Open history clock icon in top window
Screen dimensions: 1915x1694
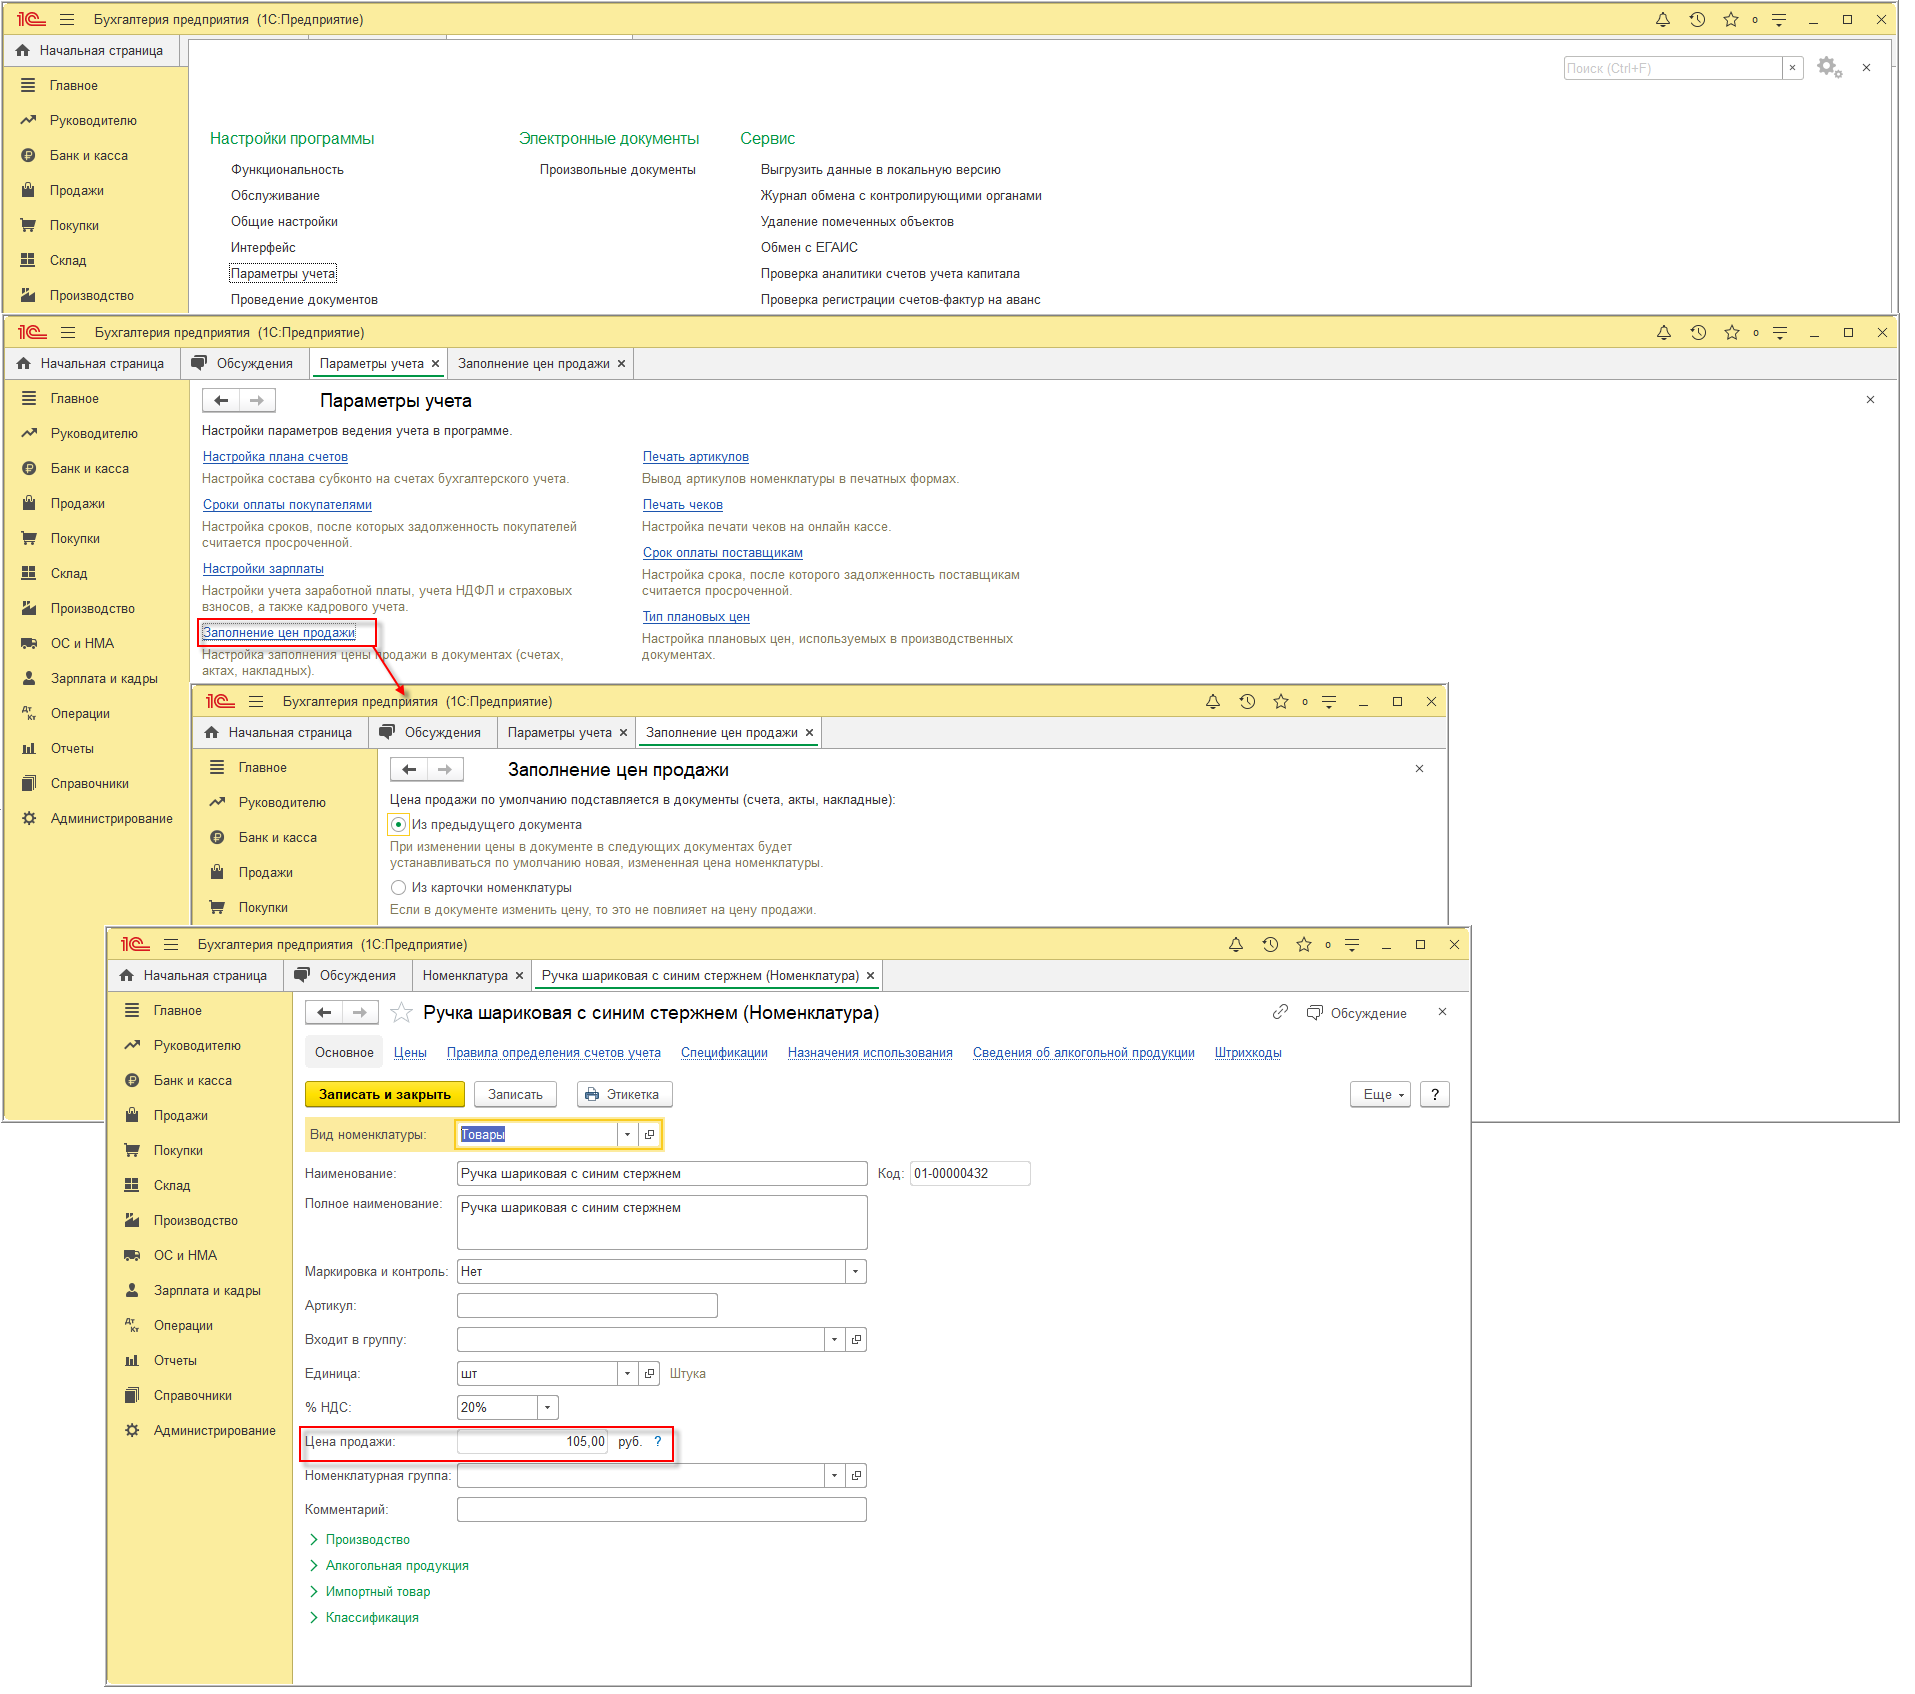[x=1697, y=19]
